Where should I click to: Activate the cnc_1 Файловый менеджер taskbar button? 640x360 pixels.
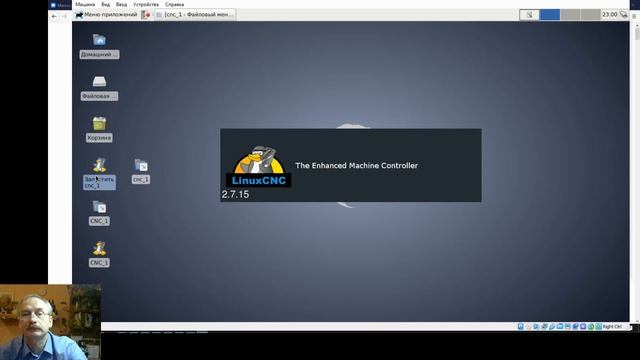click(x=195, y=15)
